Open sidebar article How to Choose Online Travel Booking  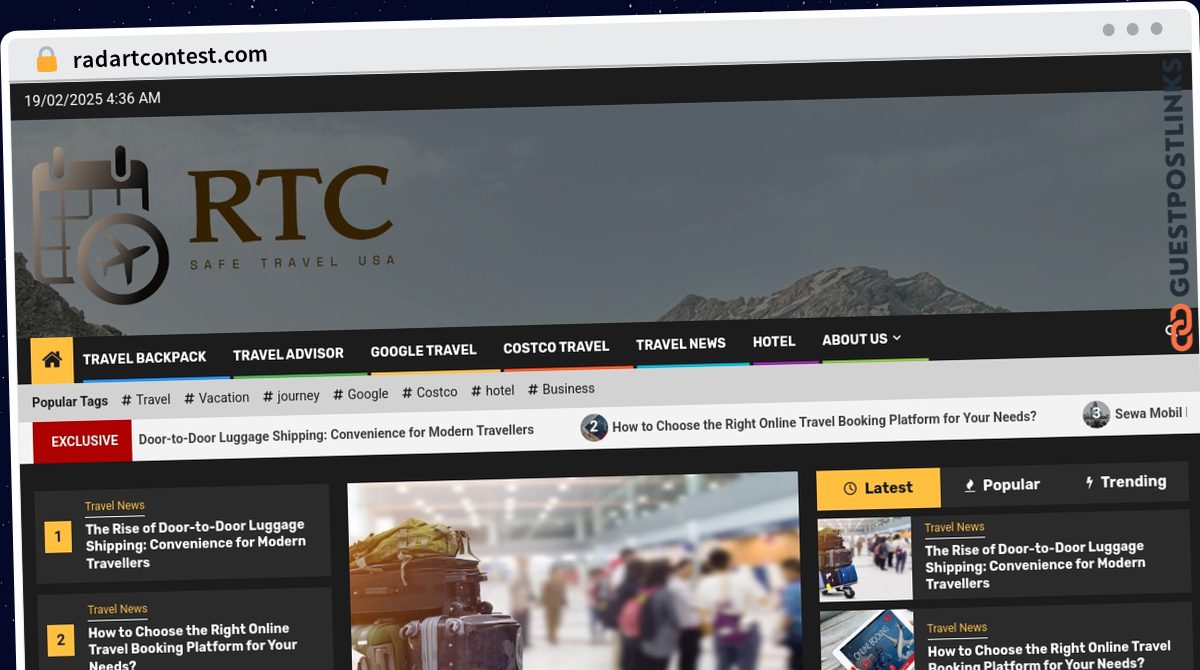1049,655
